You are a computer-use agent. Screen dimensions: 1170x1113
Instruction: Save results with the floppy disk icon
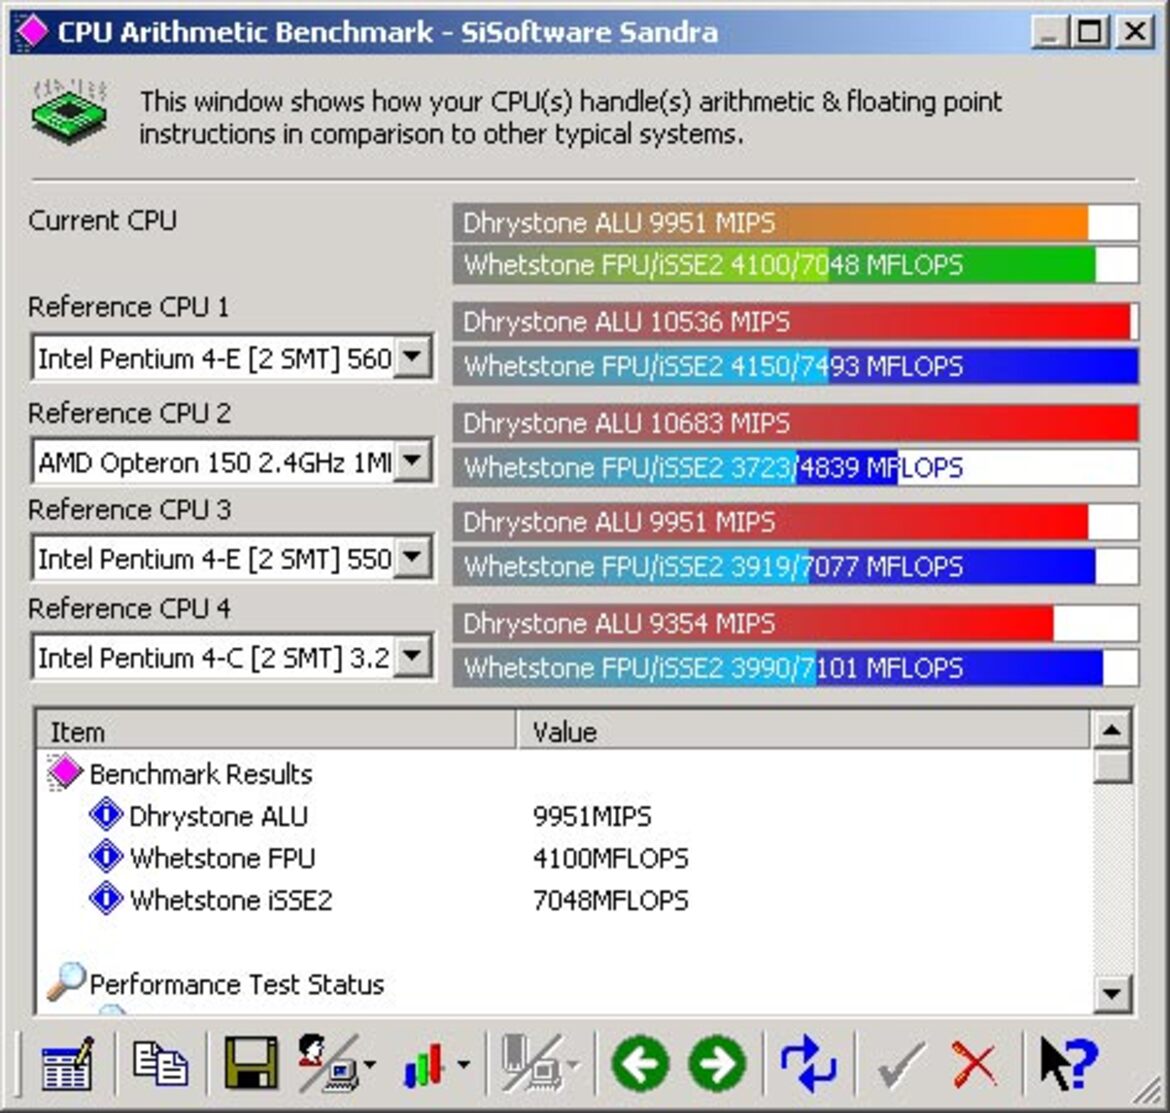(251, 1063)
